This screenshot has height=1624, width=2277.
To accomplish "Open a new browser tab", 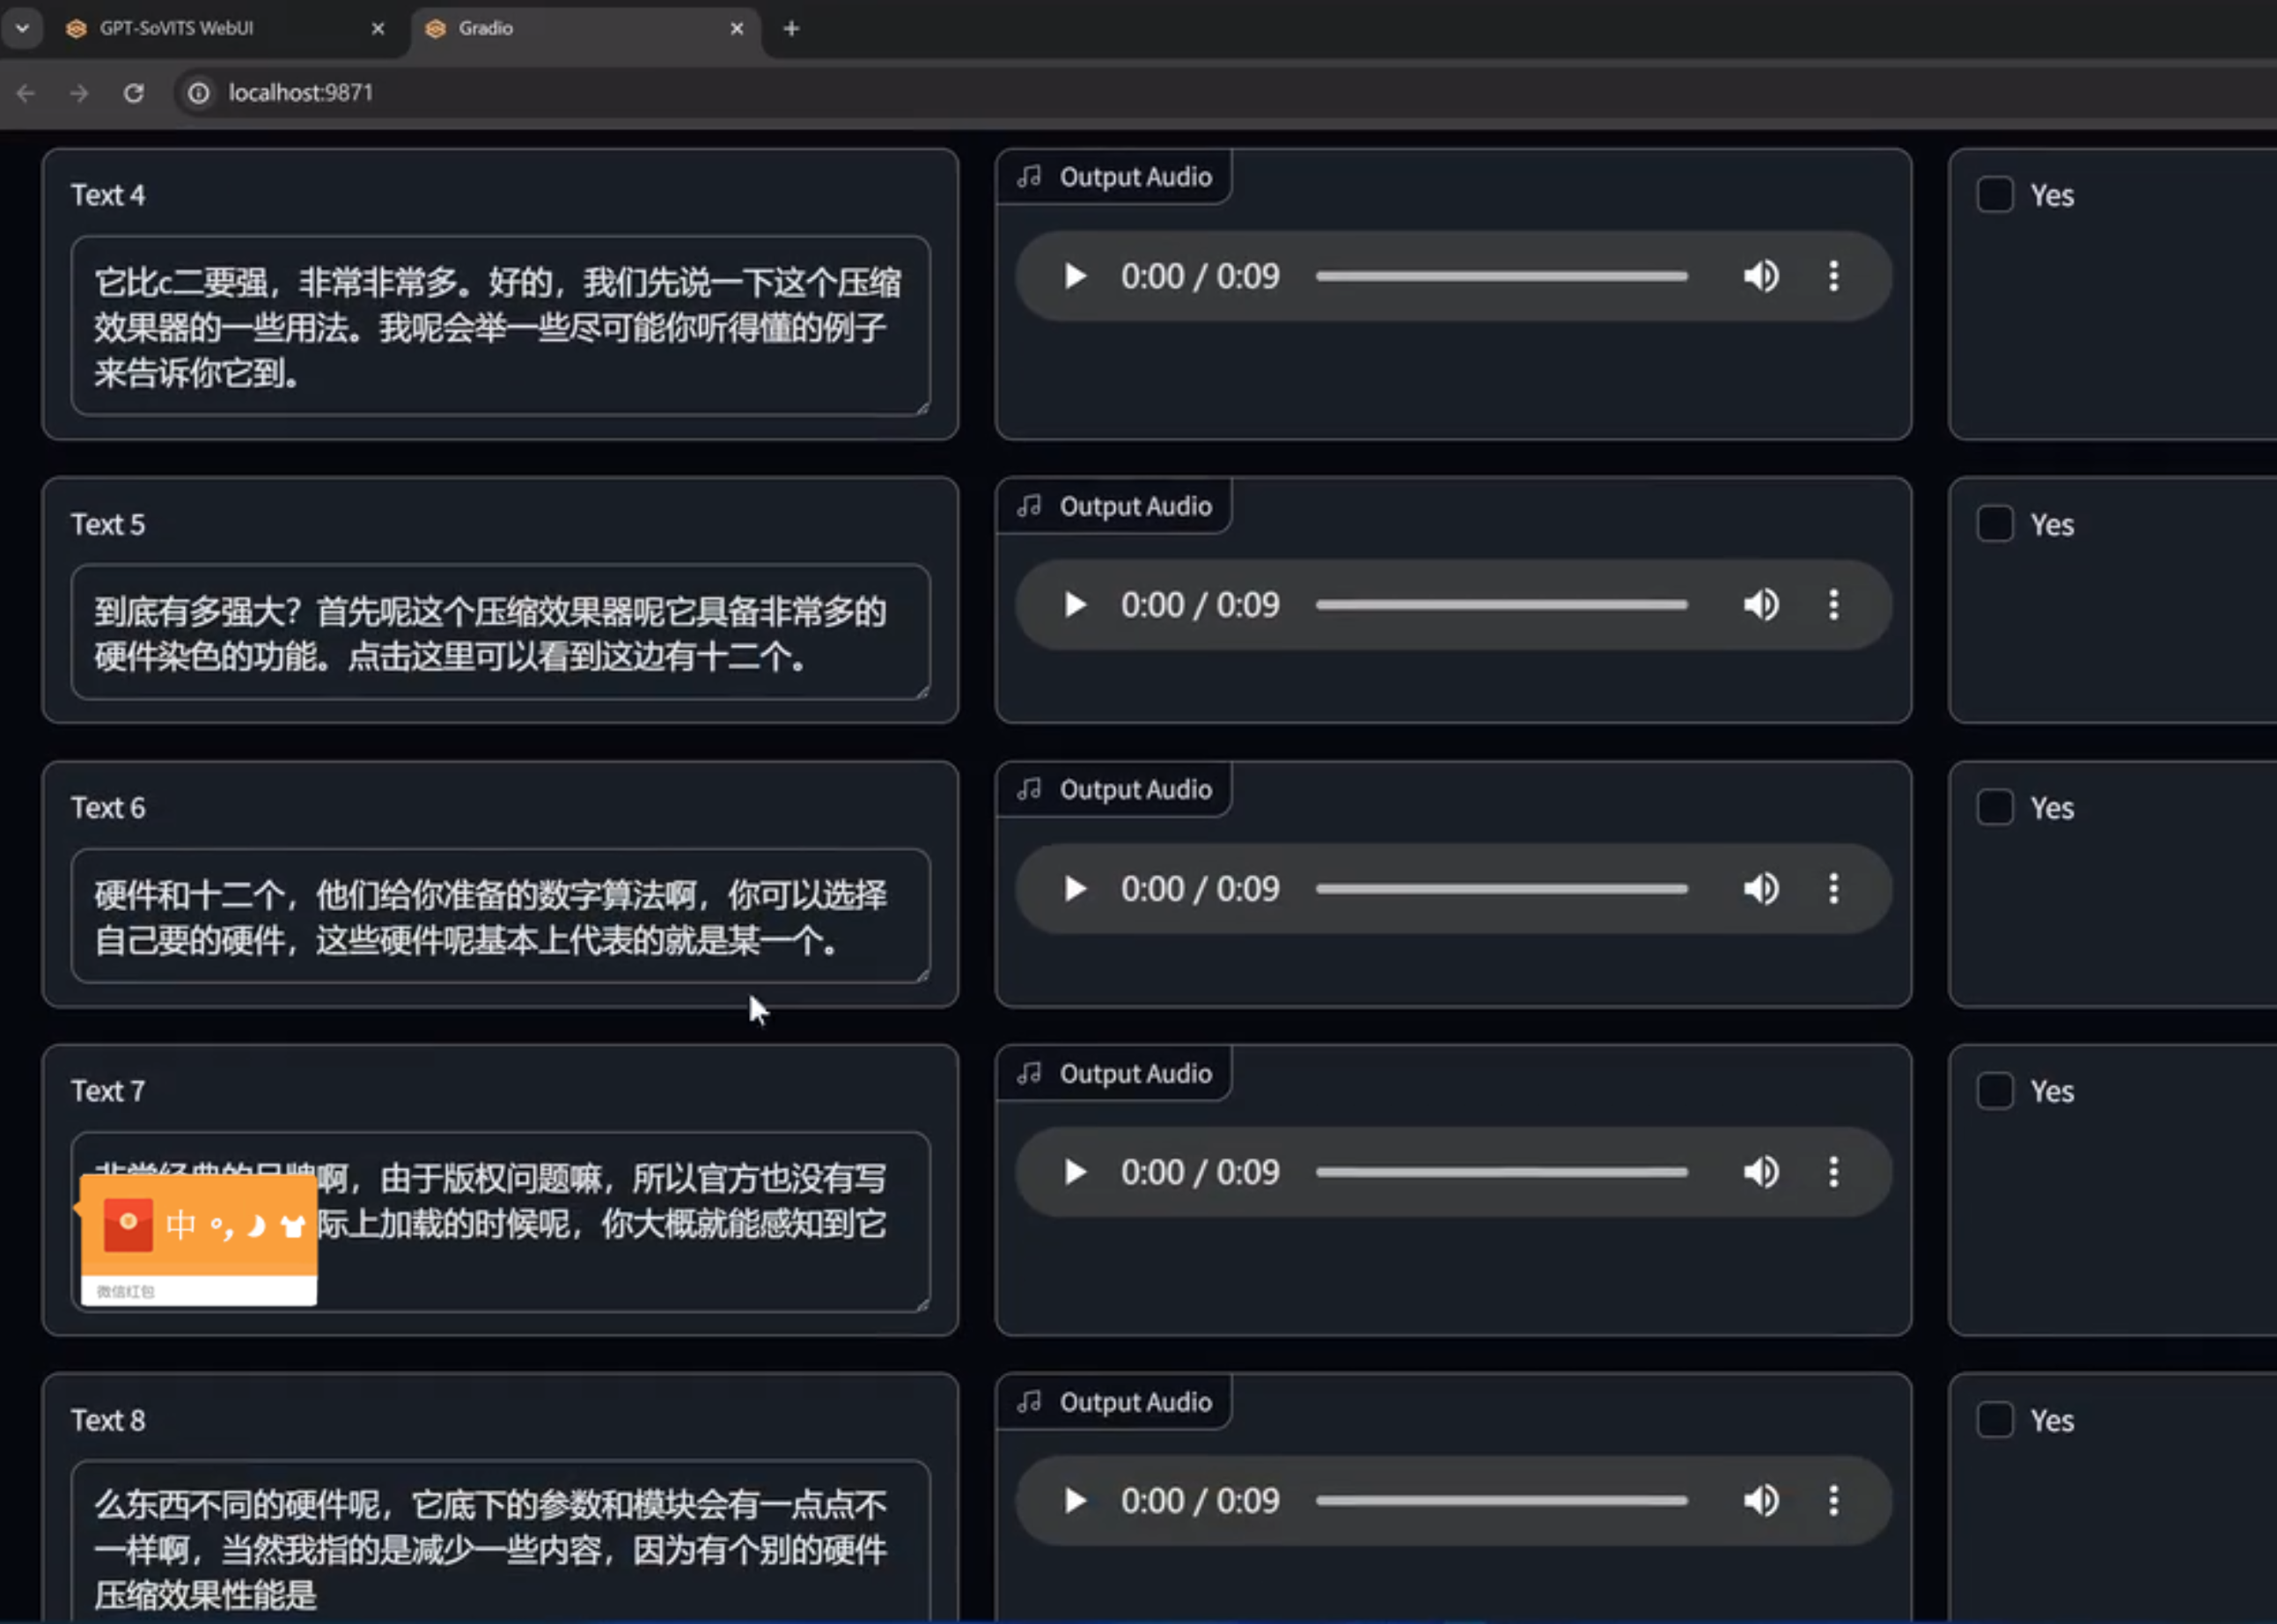I will click(791, 28).
